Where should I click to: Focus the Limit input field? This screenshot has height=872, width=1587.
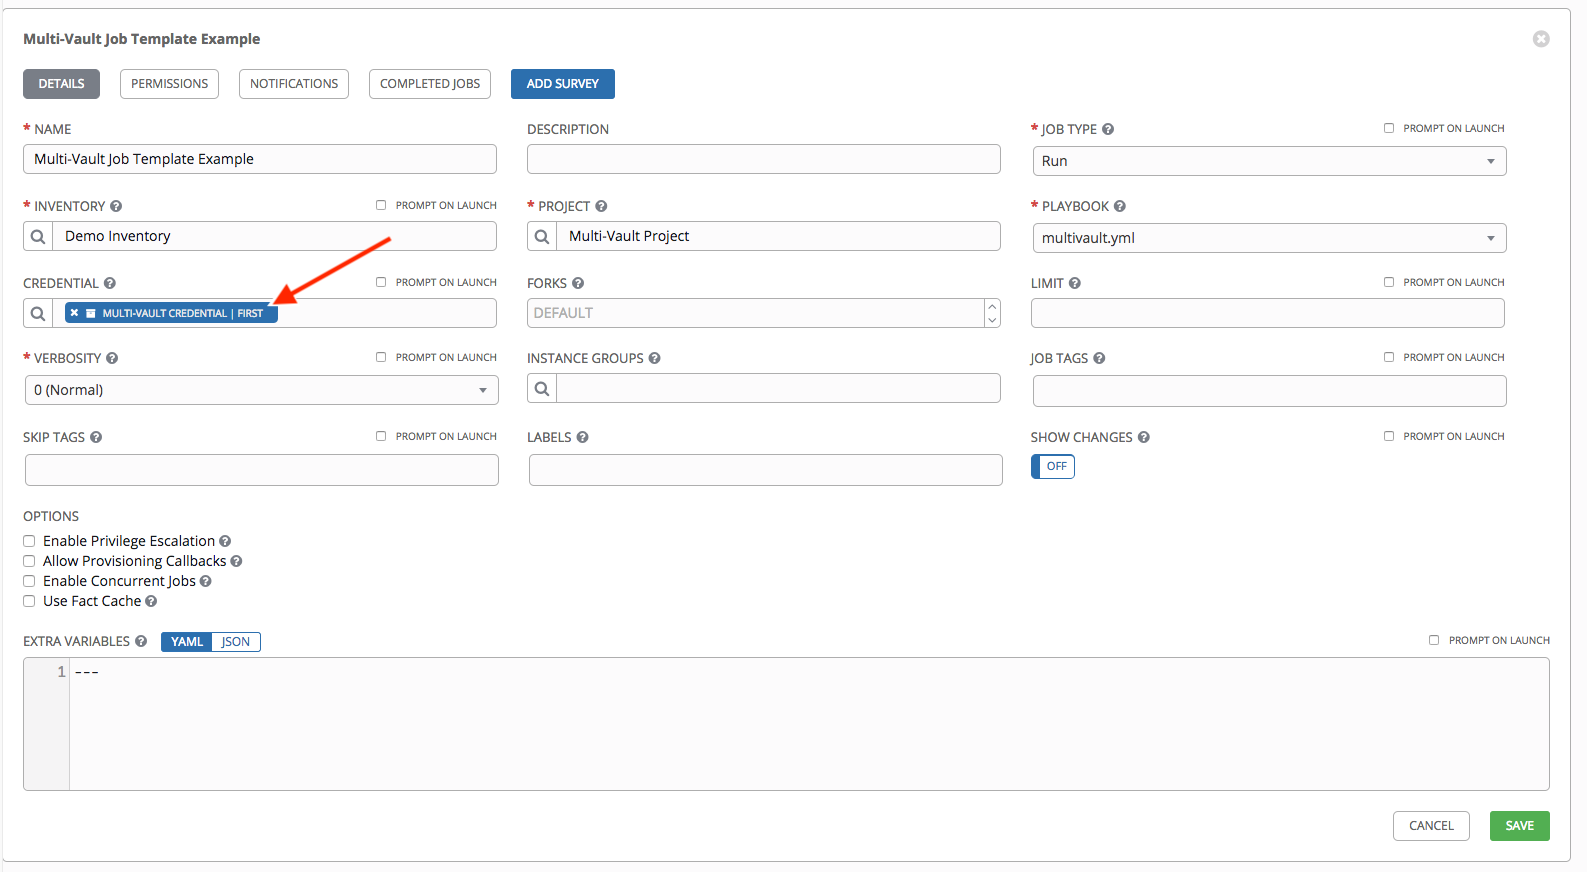tap(1268, 313)
